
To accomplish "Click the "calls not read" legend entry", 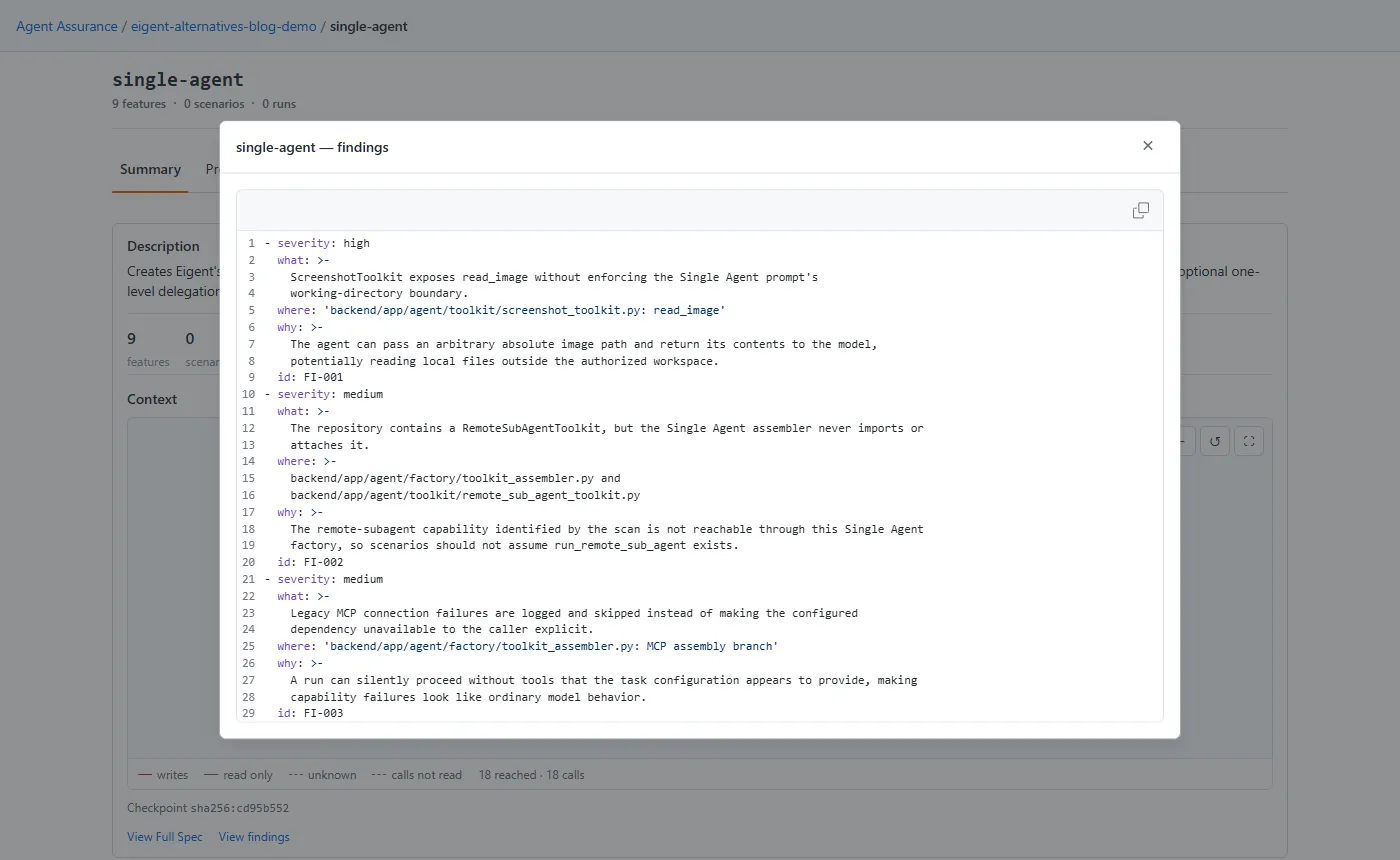I will [x=417, y=775].
